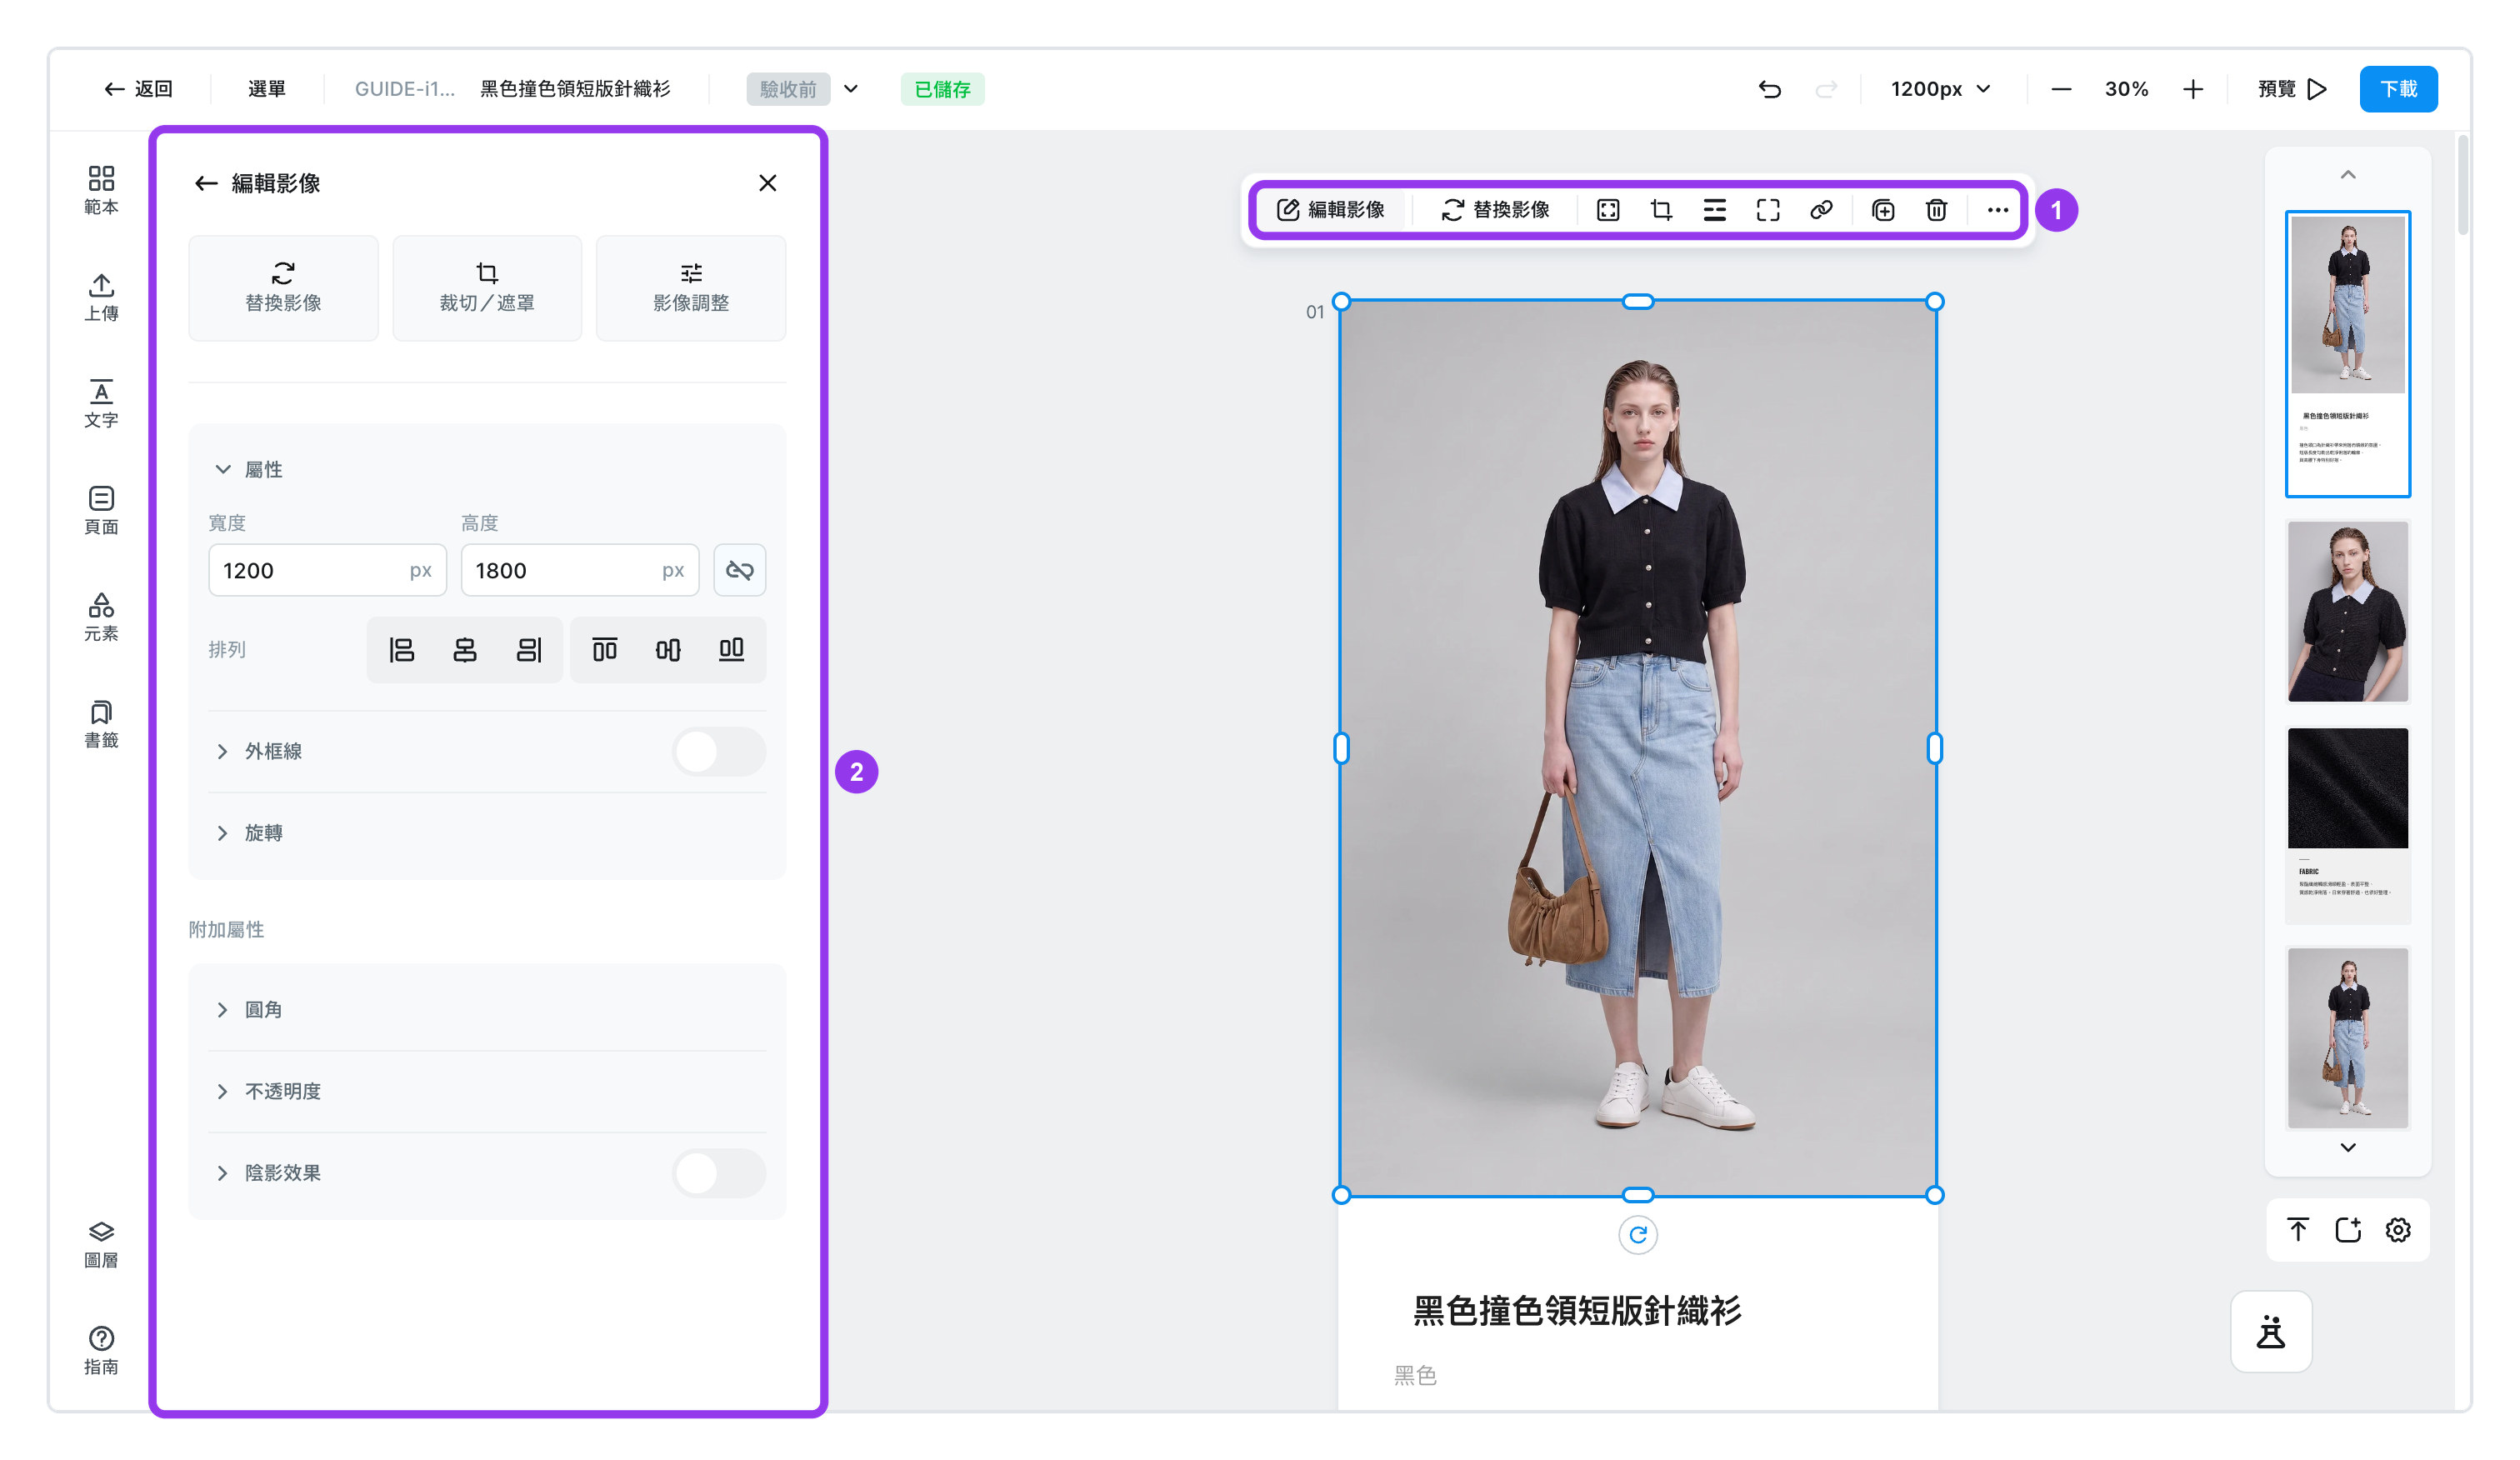Click the trash delete icon in floating toolbar
Image resolution: width=2520 pixels, height=1460 pixels.
1937,210
